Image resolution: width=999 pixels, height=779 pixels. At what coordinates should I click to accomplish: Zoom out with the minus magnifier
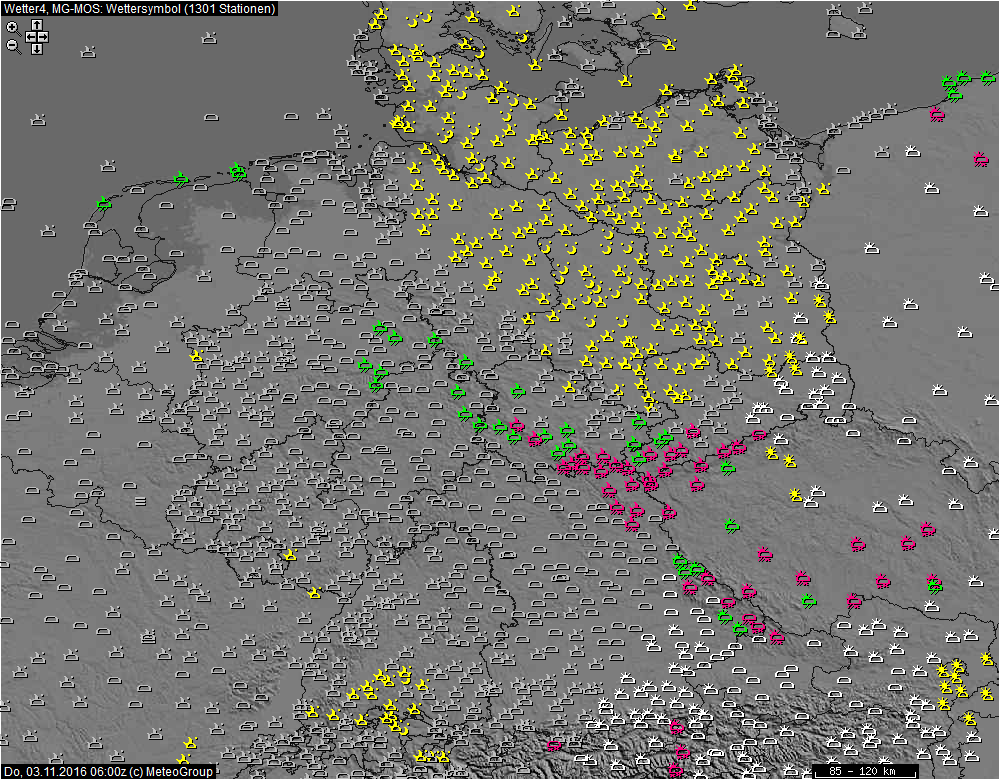13,46
